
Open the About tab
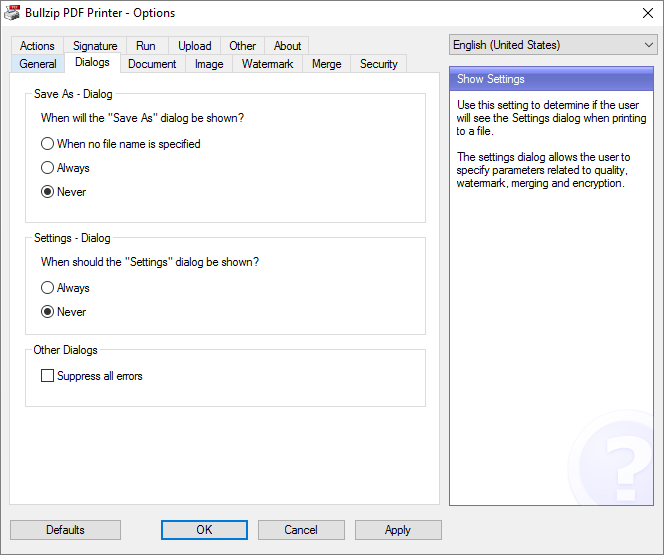pyautogui.click(x=287, y=46)
